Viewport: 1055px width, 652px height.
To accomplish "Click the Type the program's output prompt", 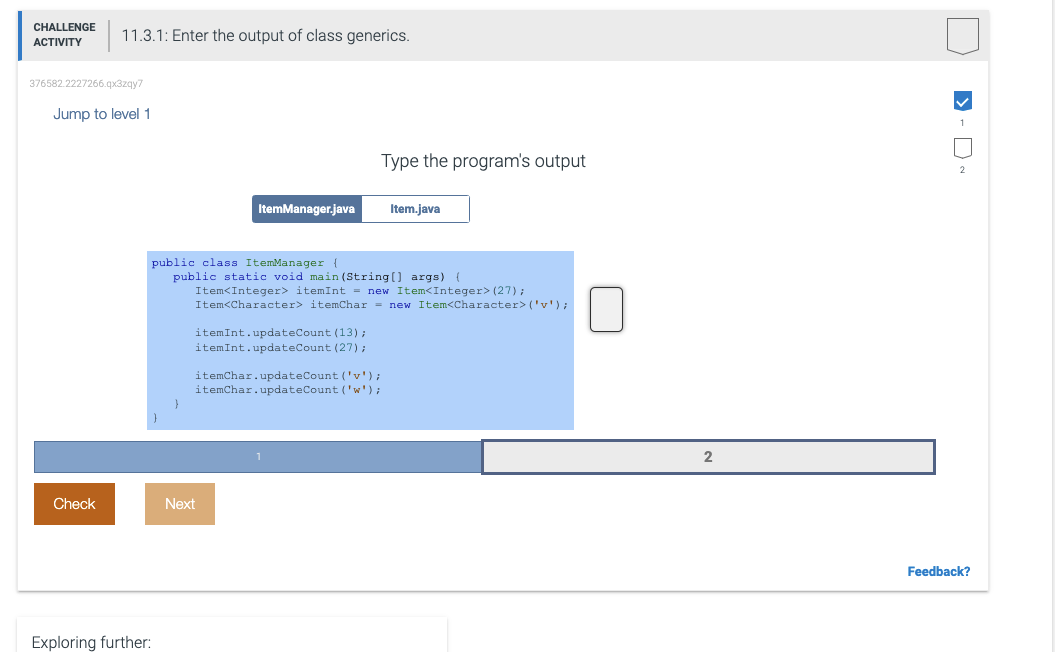I will pos(483,161).
